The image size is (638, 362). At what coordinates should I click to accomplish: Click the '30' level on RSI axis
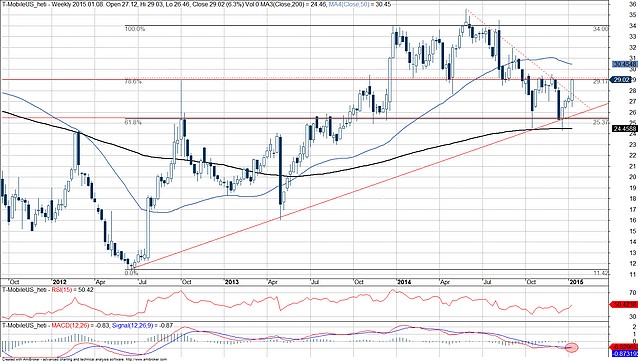pyautogui.click(x=632, y=316)
